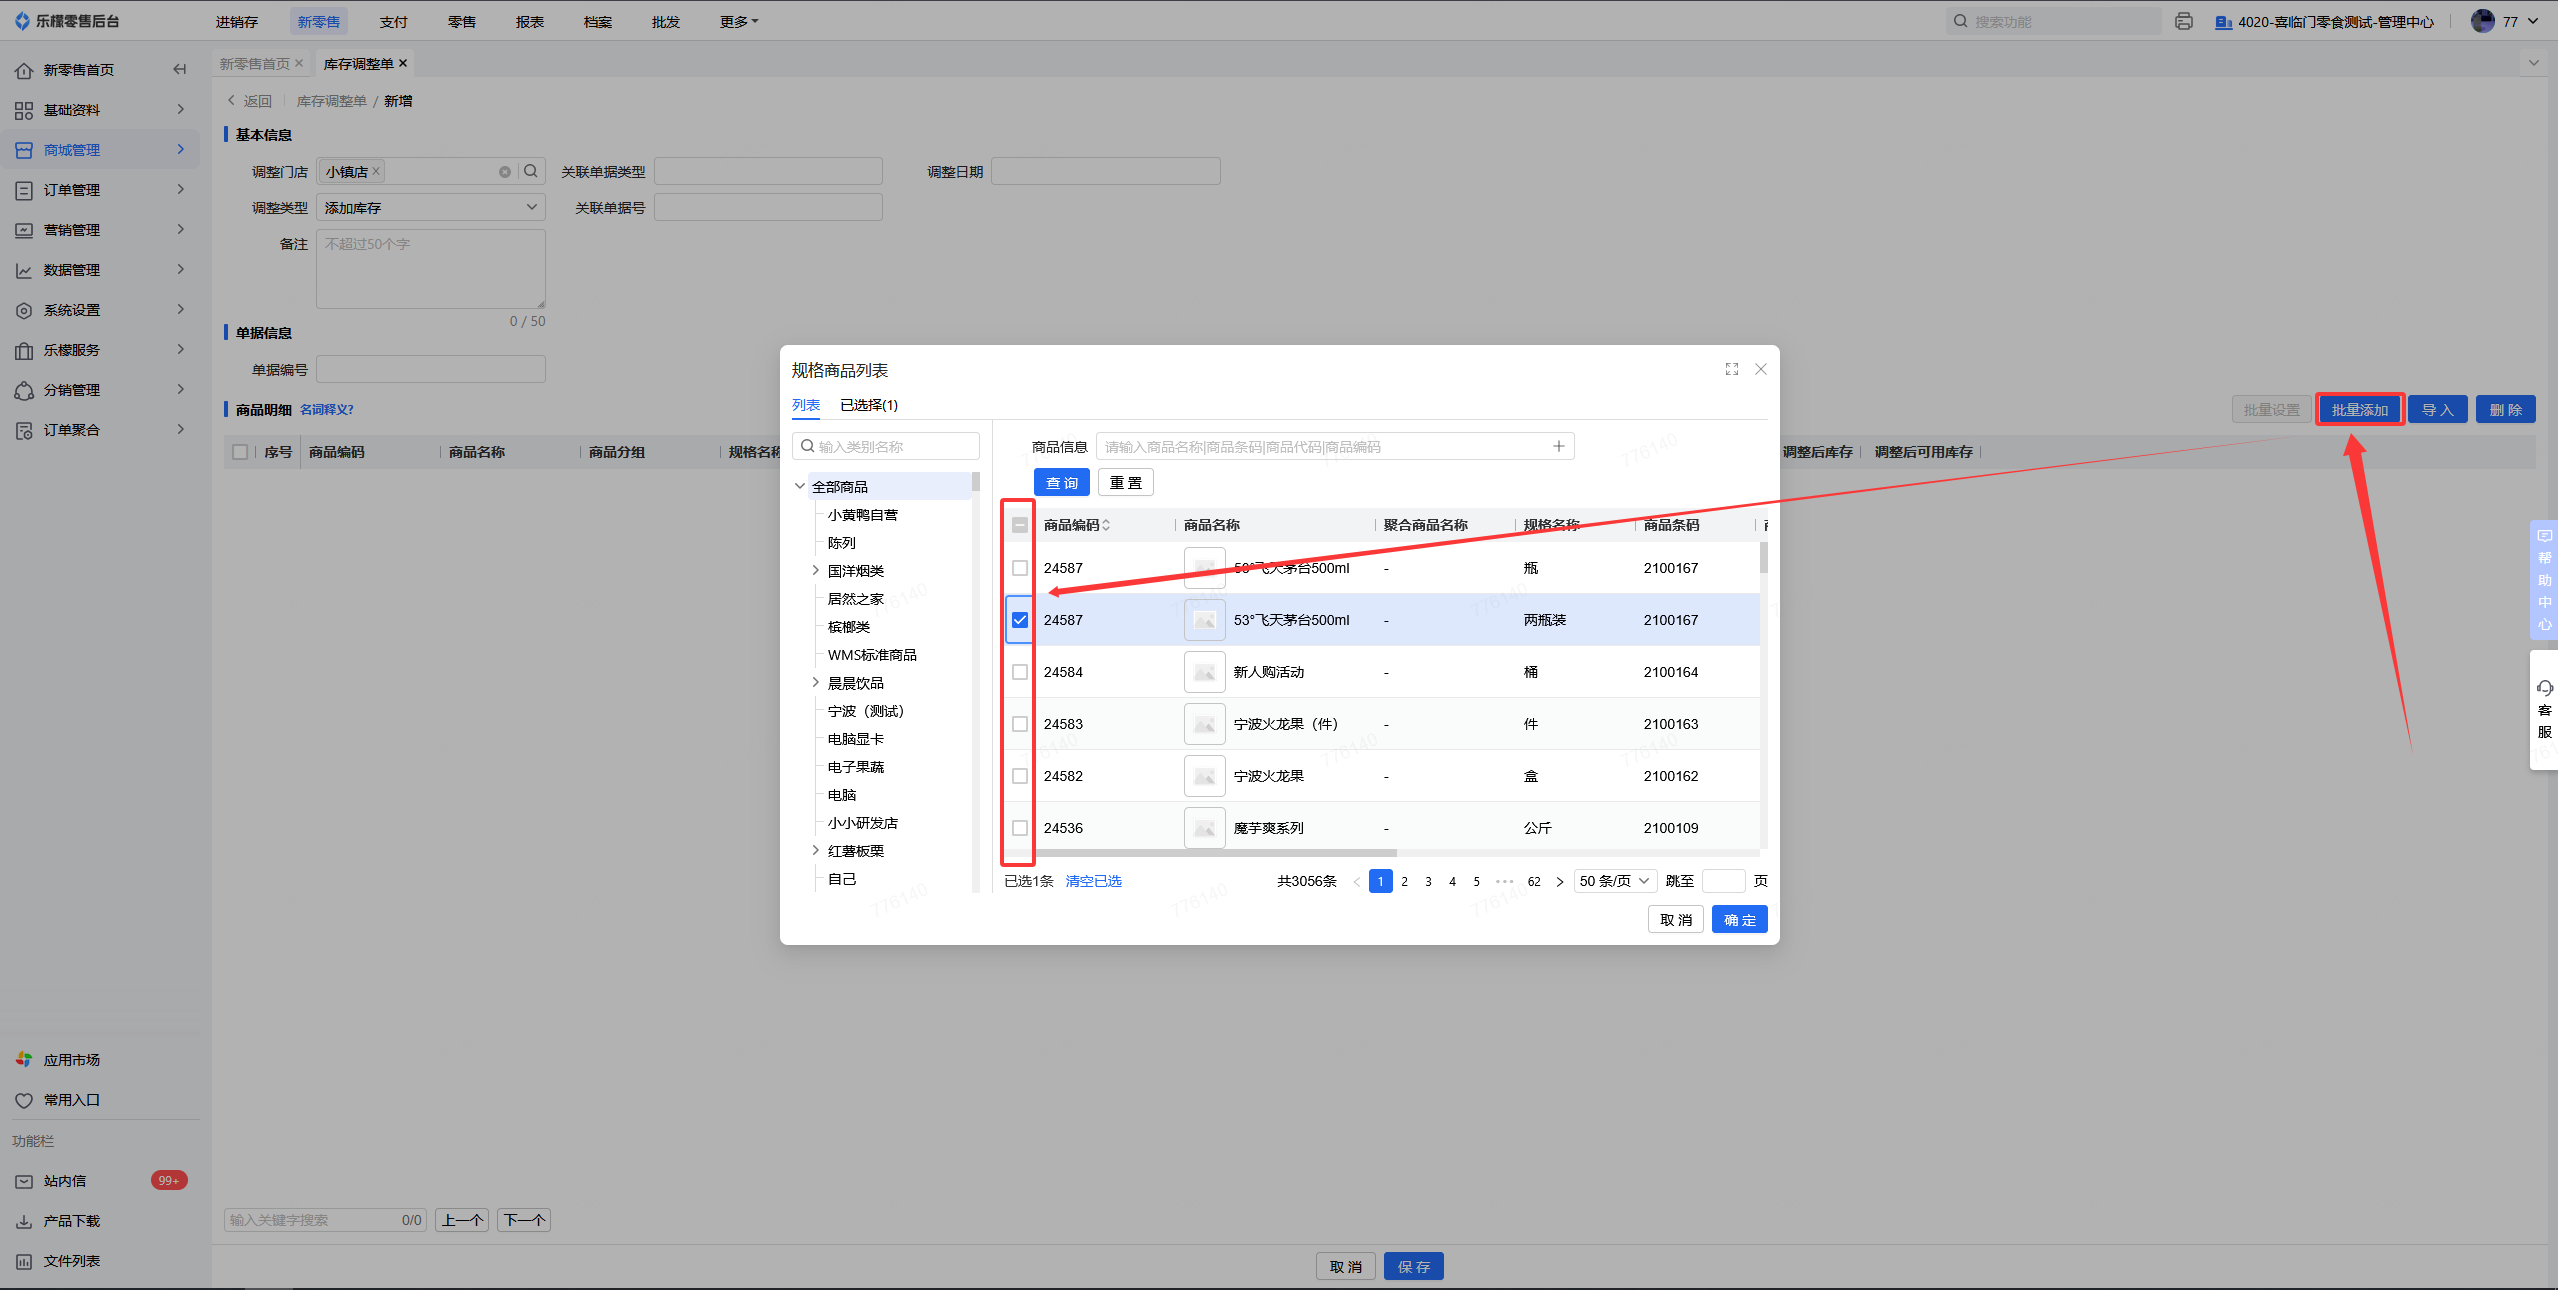Click the fullscreen expand icon in dialog

click(x=1732, y=369)
